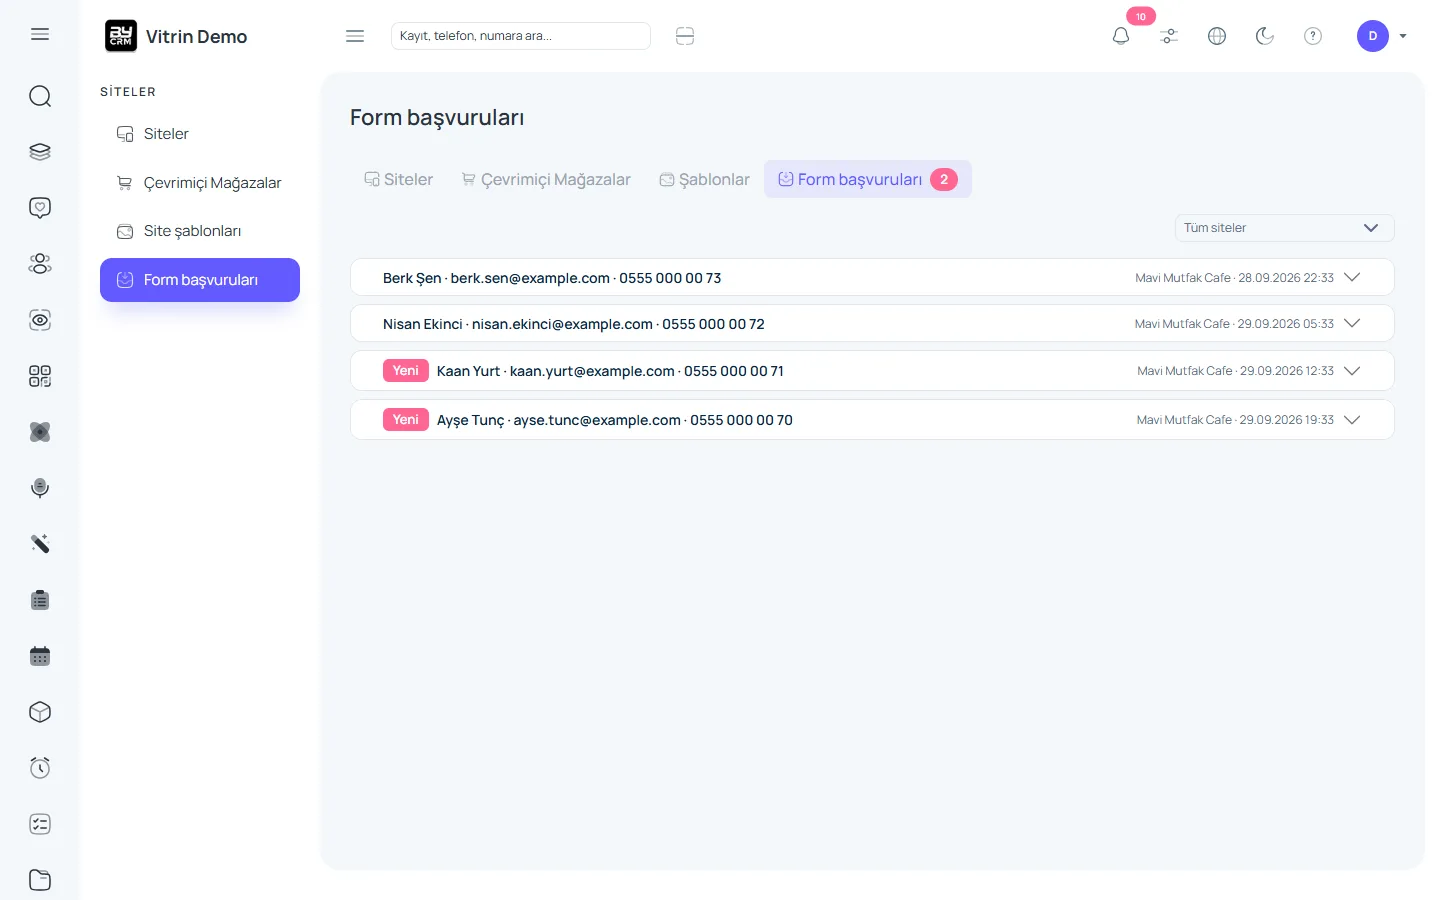Open the microphone icon in left rail

tap(40, 488)
